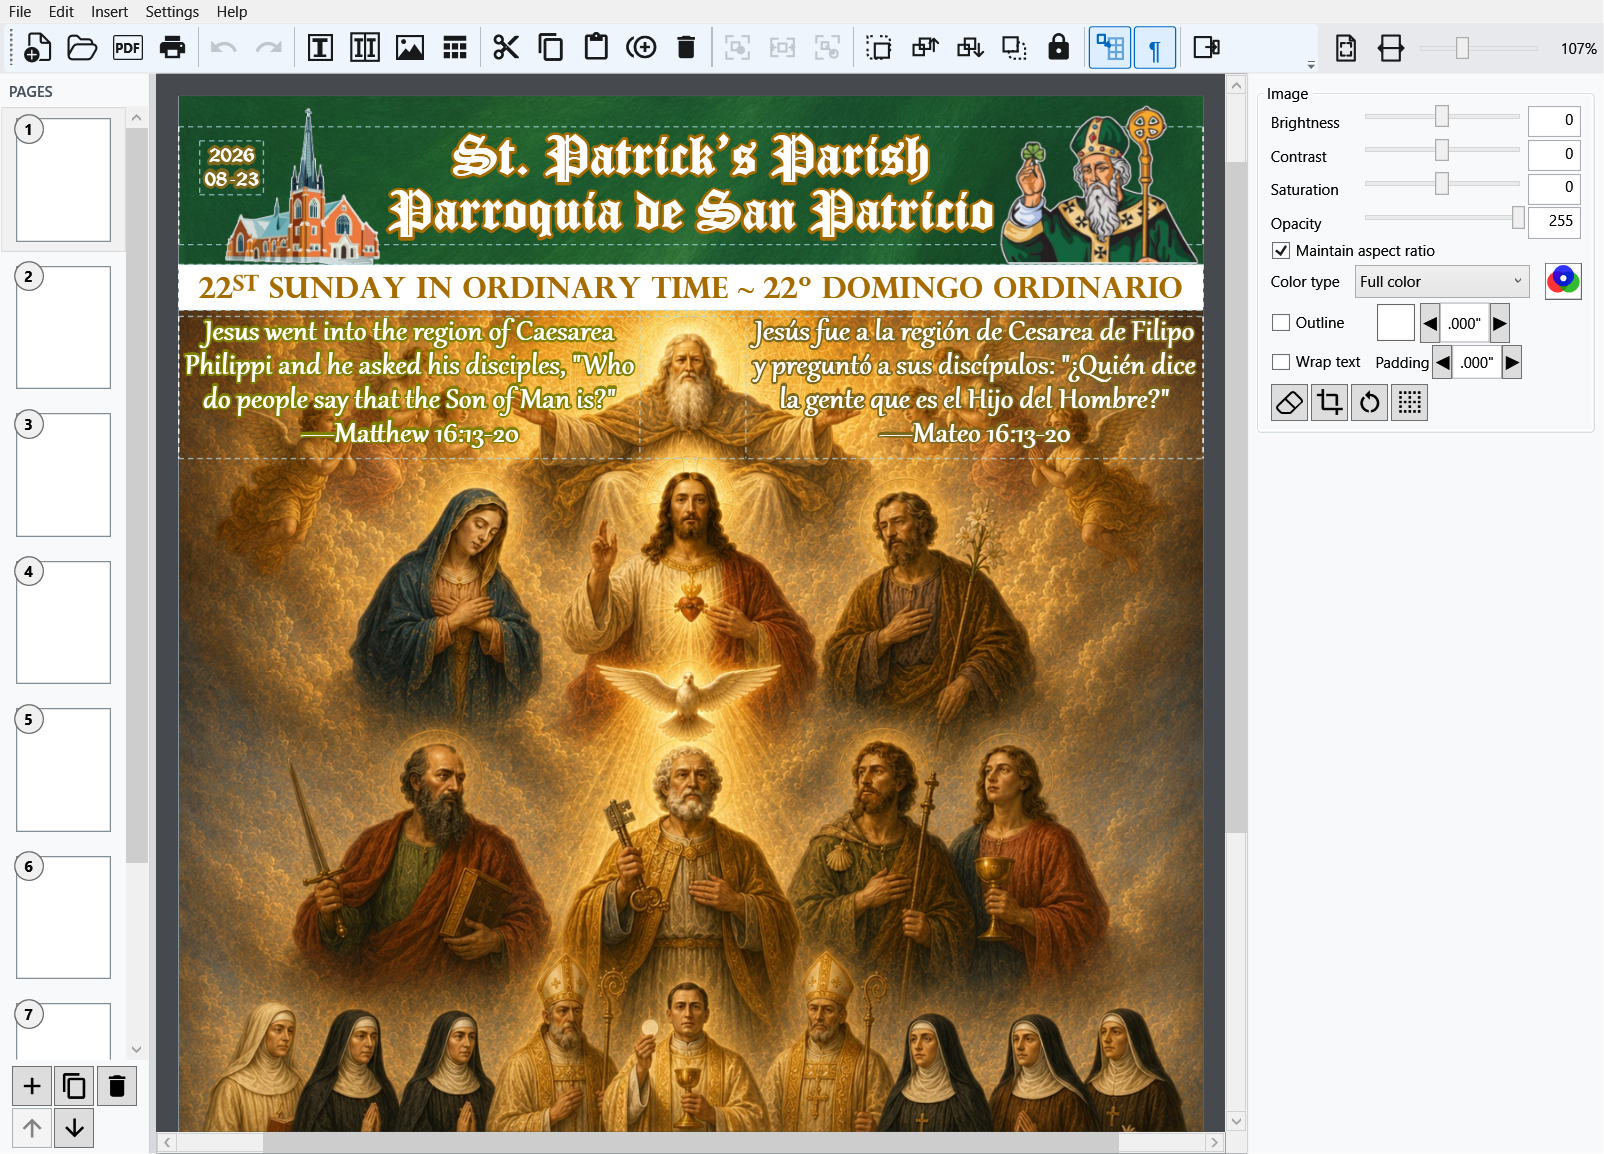Click the eraser image tool

click(1290, 403)
